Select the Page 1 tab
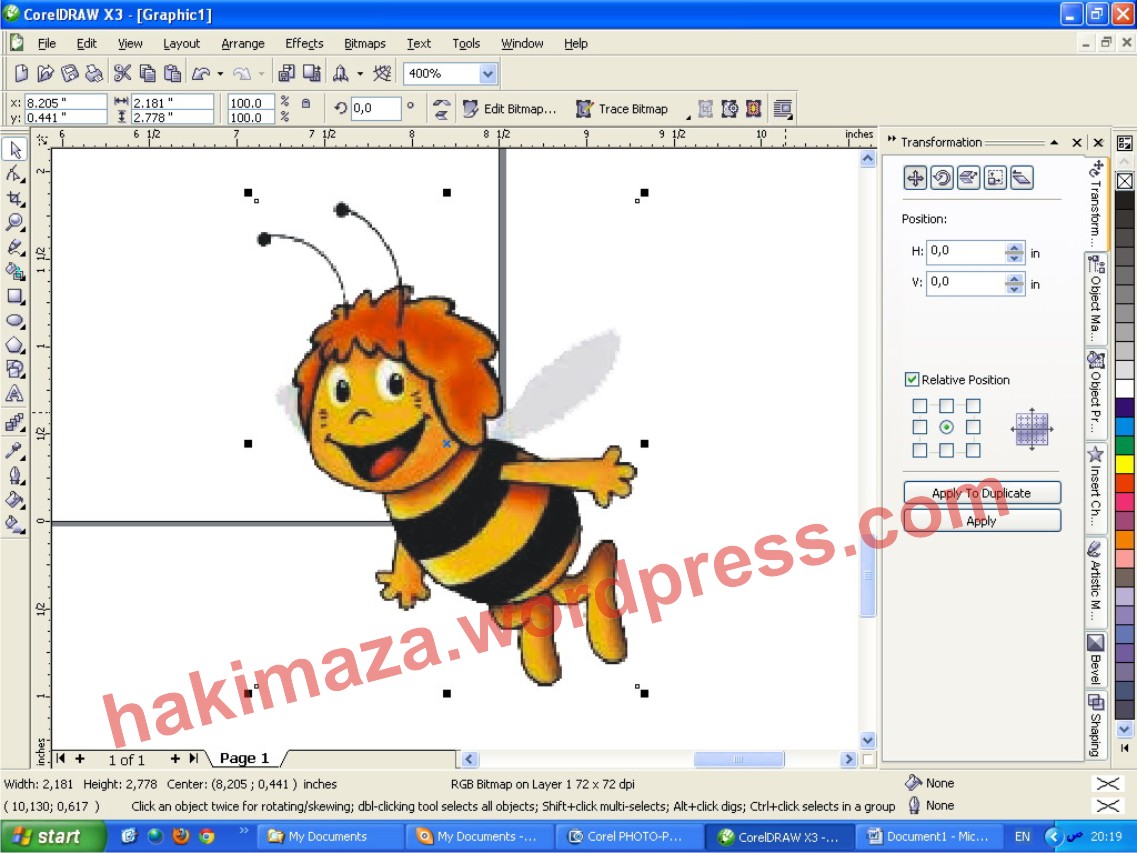Screen dimensions: 1137x853 (x=244, y=758)
